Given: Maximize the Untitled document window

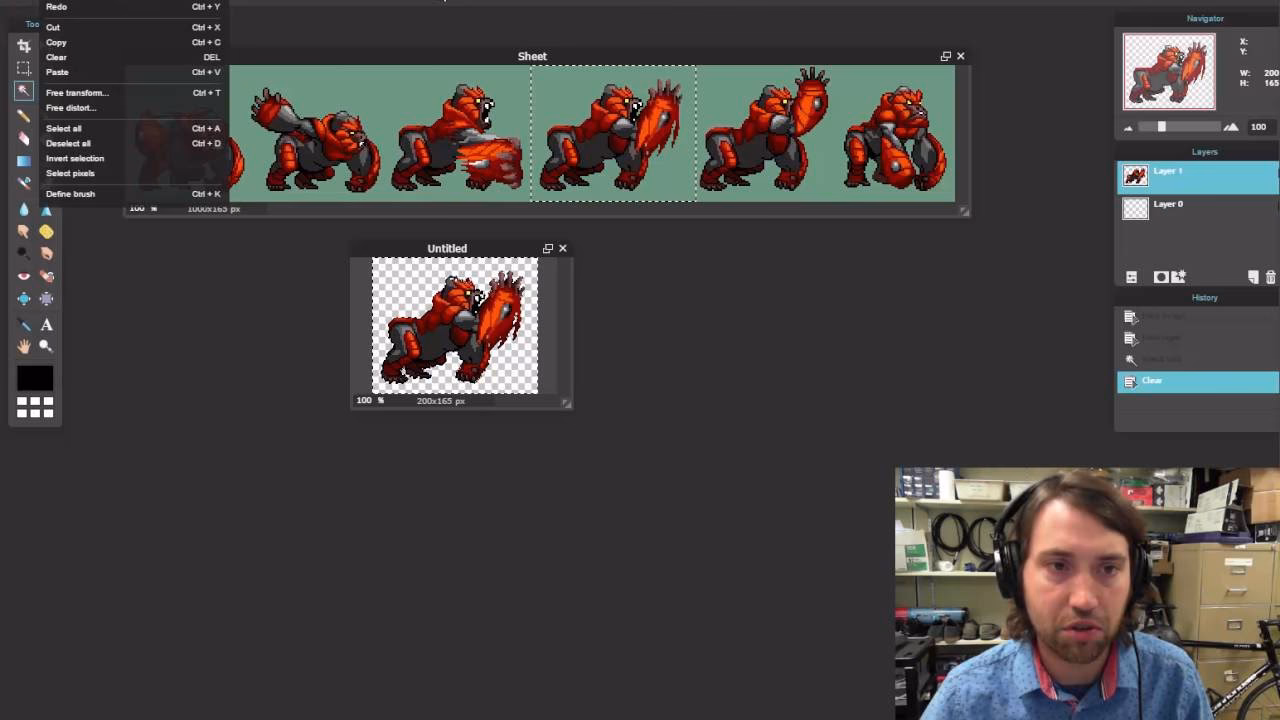Looking at the screenshot, I should pyautogui.click(x=547, y=249).
